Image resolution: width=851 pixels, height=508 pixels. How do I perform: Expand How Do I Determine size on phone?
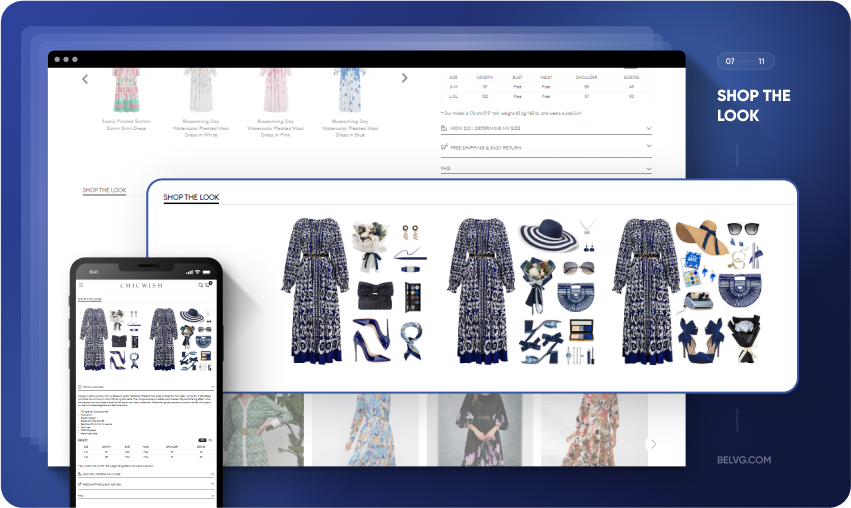[146, 474]
